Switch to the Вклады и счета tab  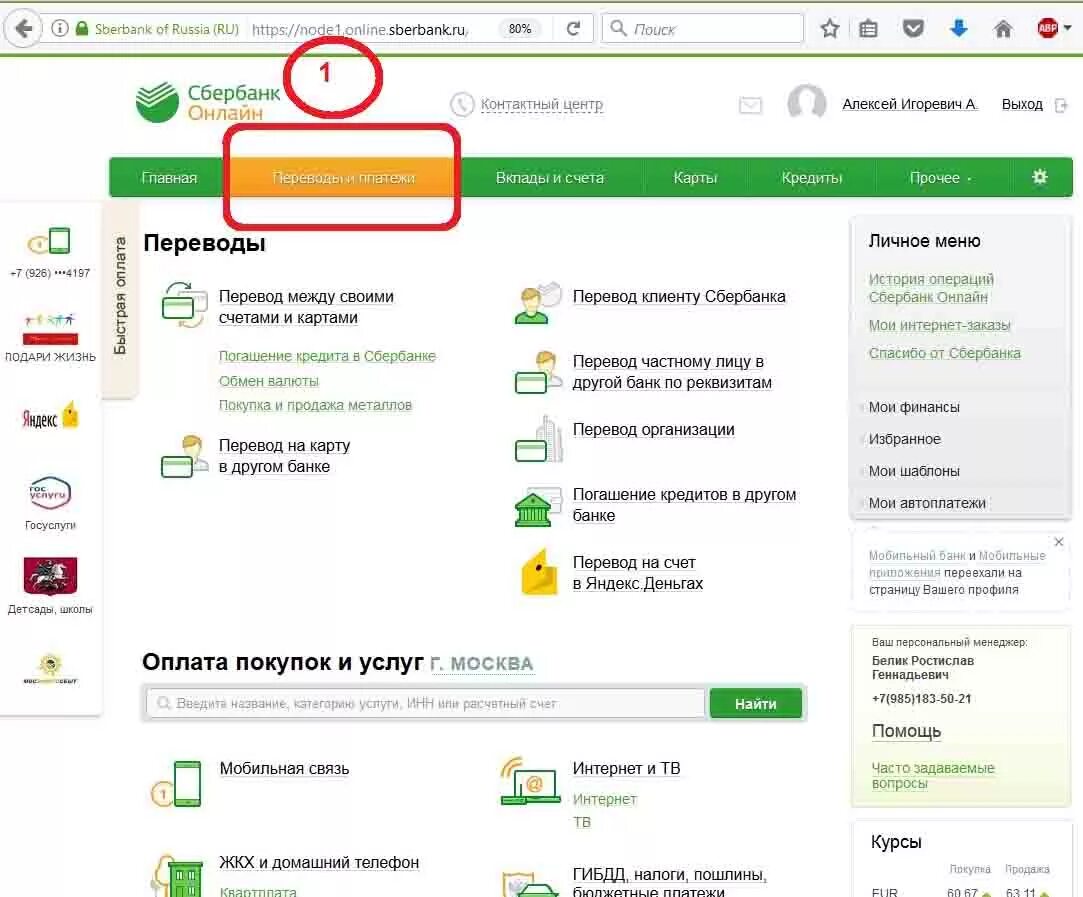(x=550, y=177)
